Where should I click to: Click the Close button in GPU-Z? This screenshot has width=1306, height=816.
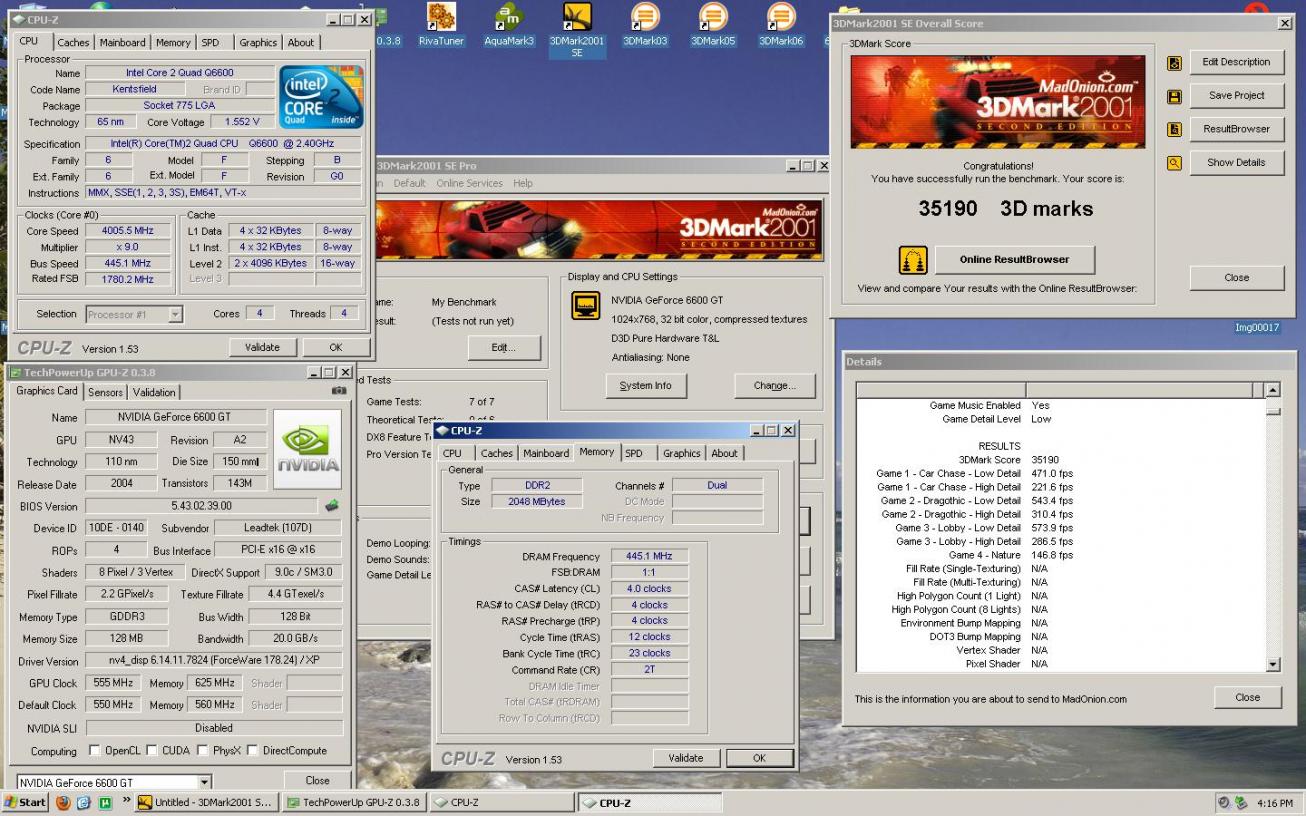pyautogui.click(x=317, y=780)
